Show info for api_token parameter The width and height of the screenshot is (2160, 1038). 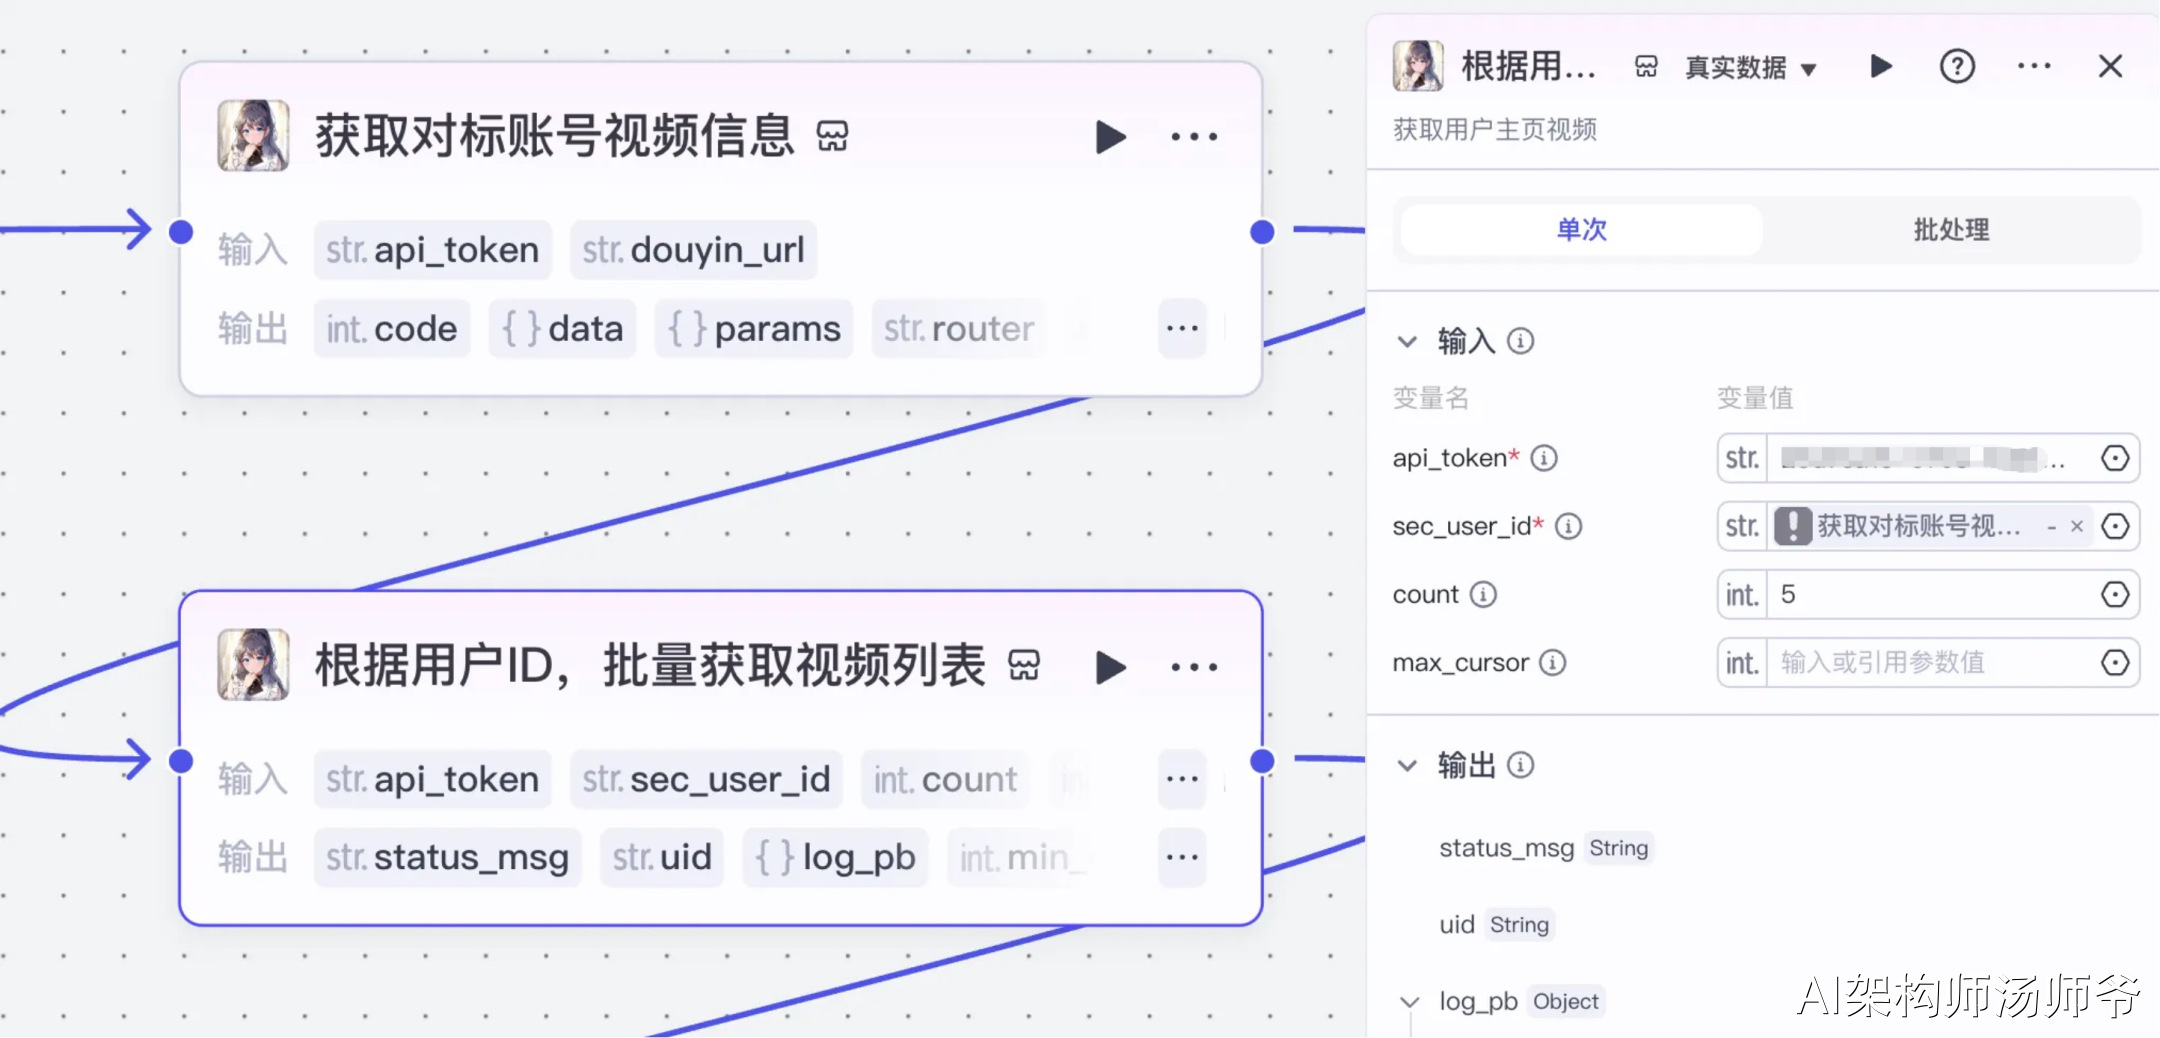click(x=1544, y=458)
